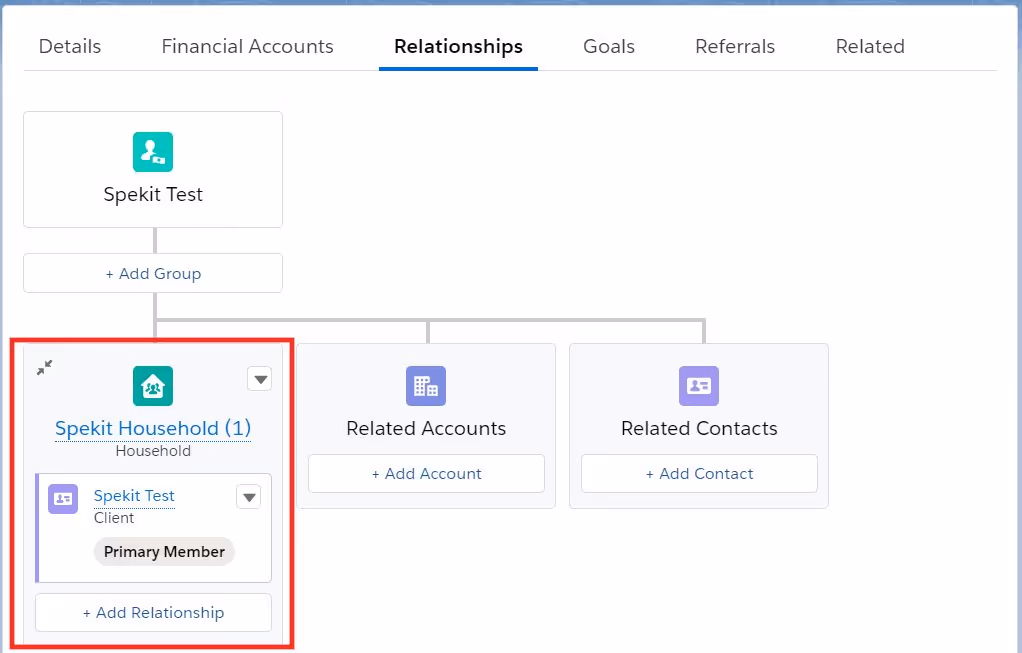Viewport: 1022px width, 653px height.
Task: Click the Spekit Test person account icon
Action: [153, 152]
